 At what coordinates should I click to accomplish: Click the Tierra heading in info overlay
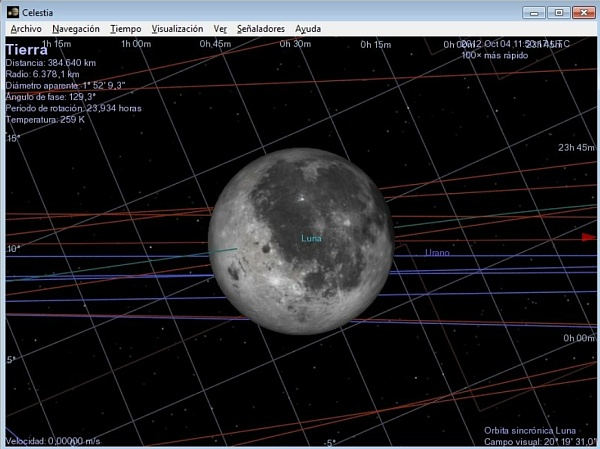coord(26,50)
